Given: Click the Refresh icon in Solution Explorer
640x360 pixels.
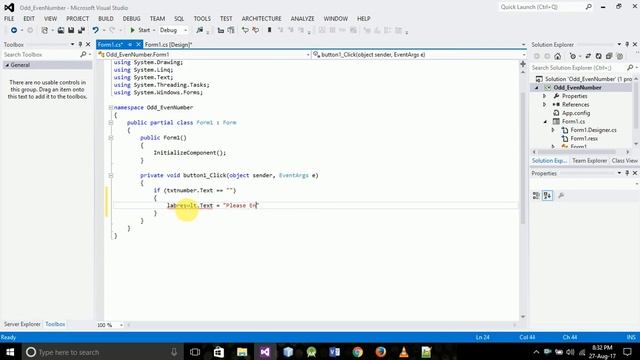Looking at the screenshot, I should click(598, 56).
